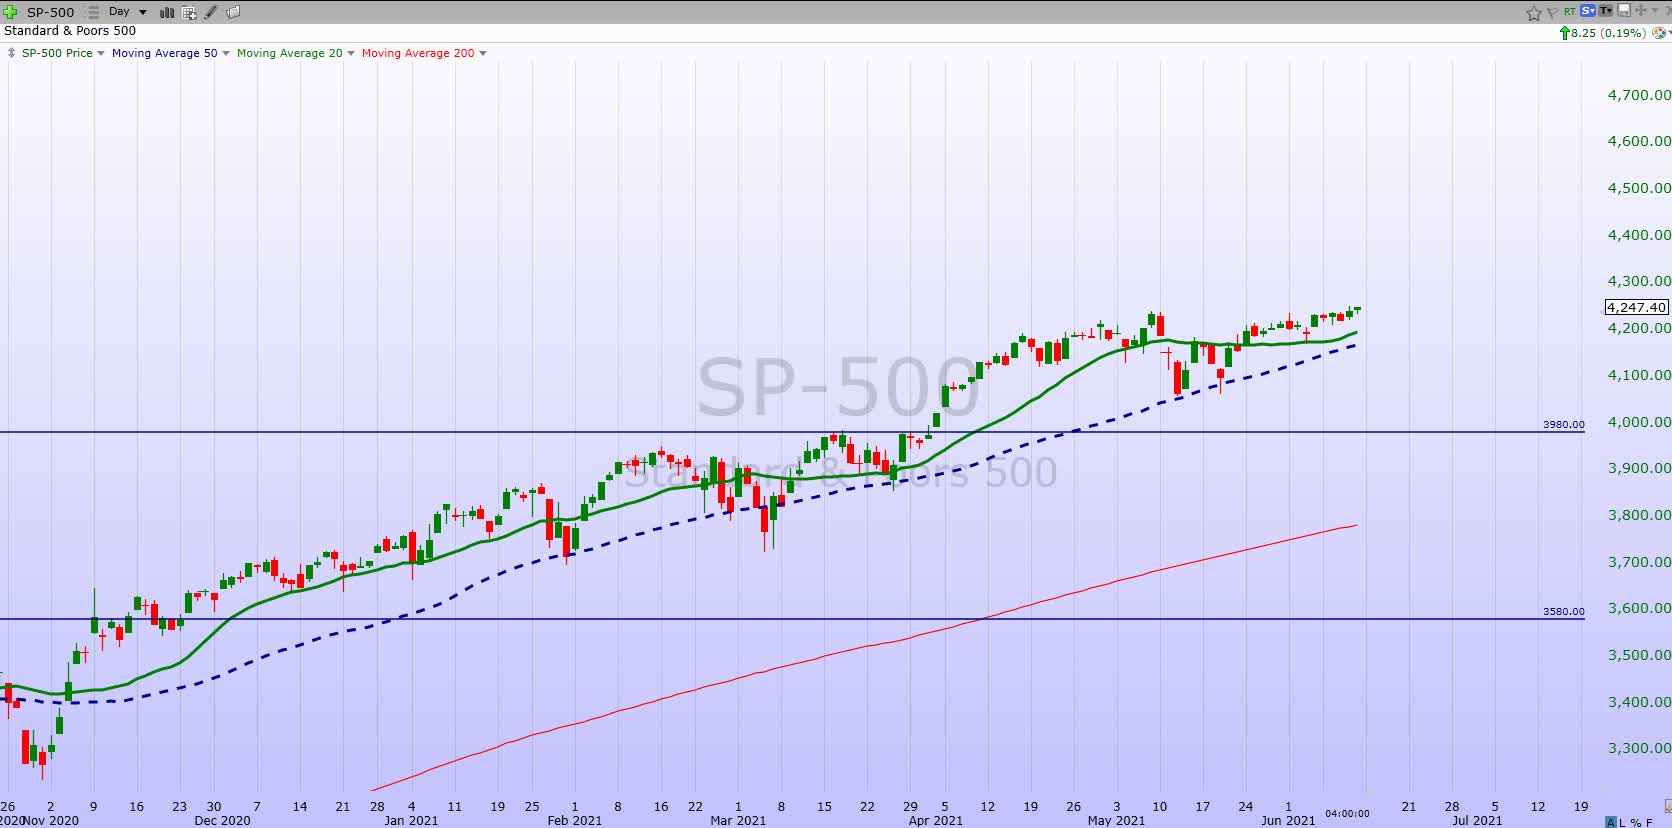The image size is (1672, 828).
Task: Click the 3580.00 horizontal line label
Action: click(x=1563, y=612)
